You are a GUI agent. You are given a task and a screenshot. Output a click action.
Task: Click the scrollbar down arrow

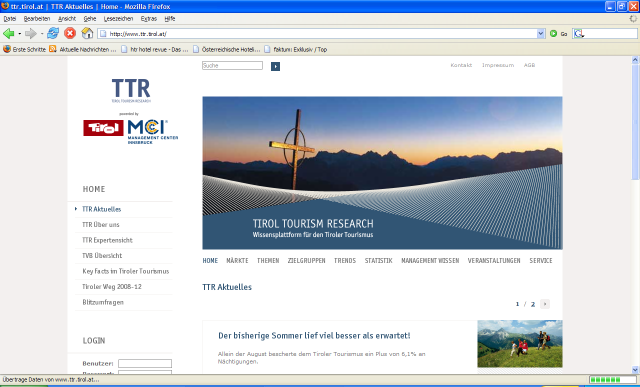(635, 370)
